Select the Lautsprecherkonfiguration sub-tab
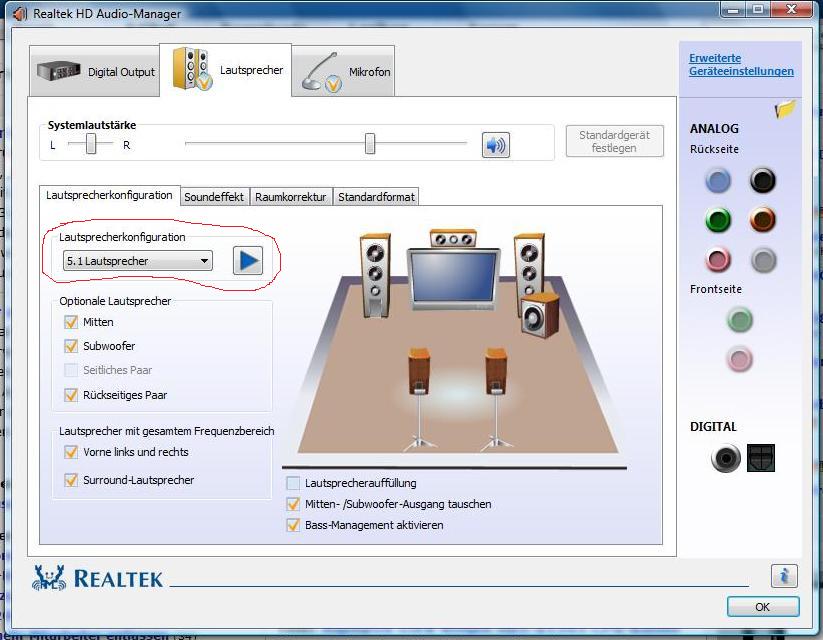The height and width of the screenshot is (640, 823). pos(109,195)
